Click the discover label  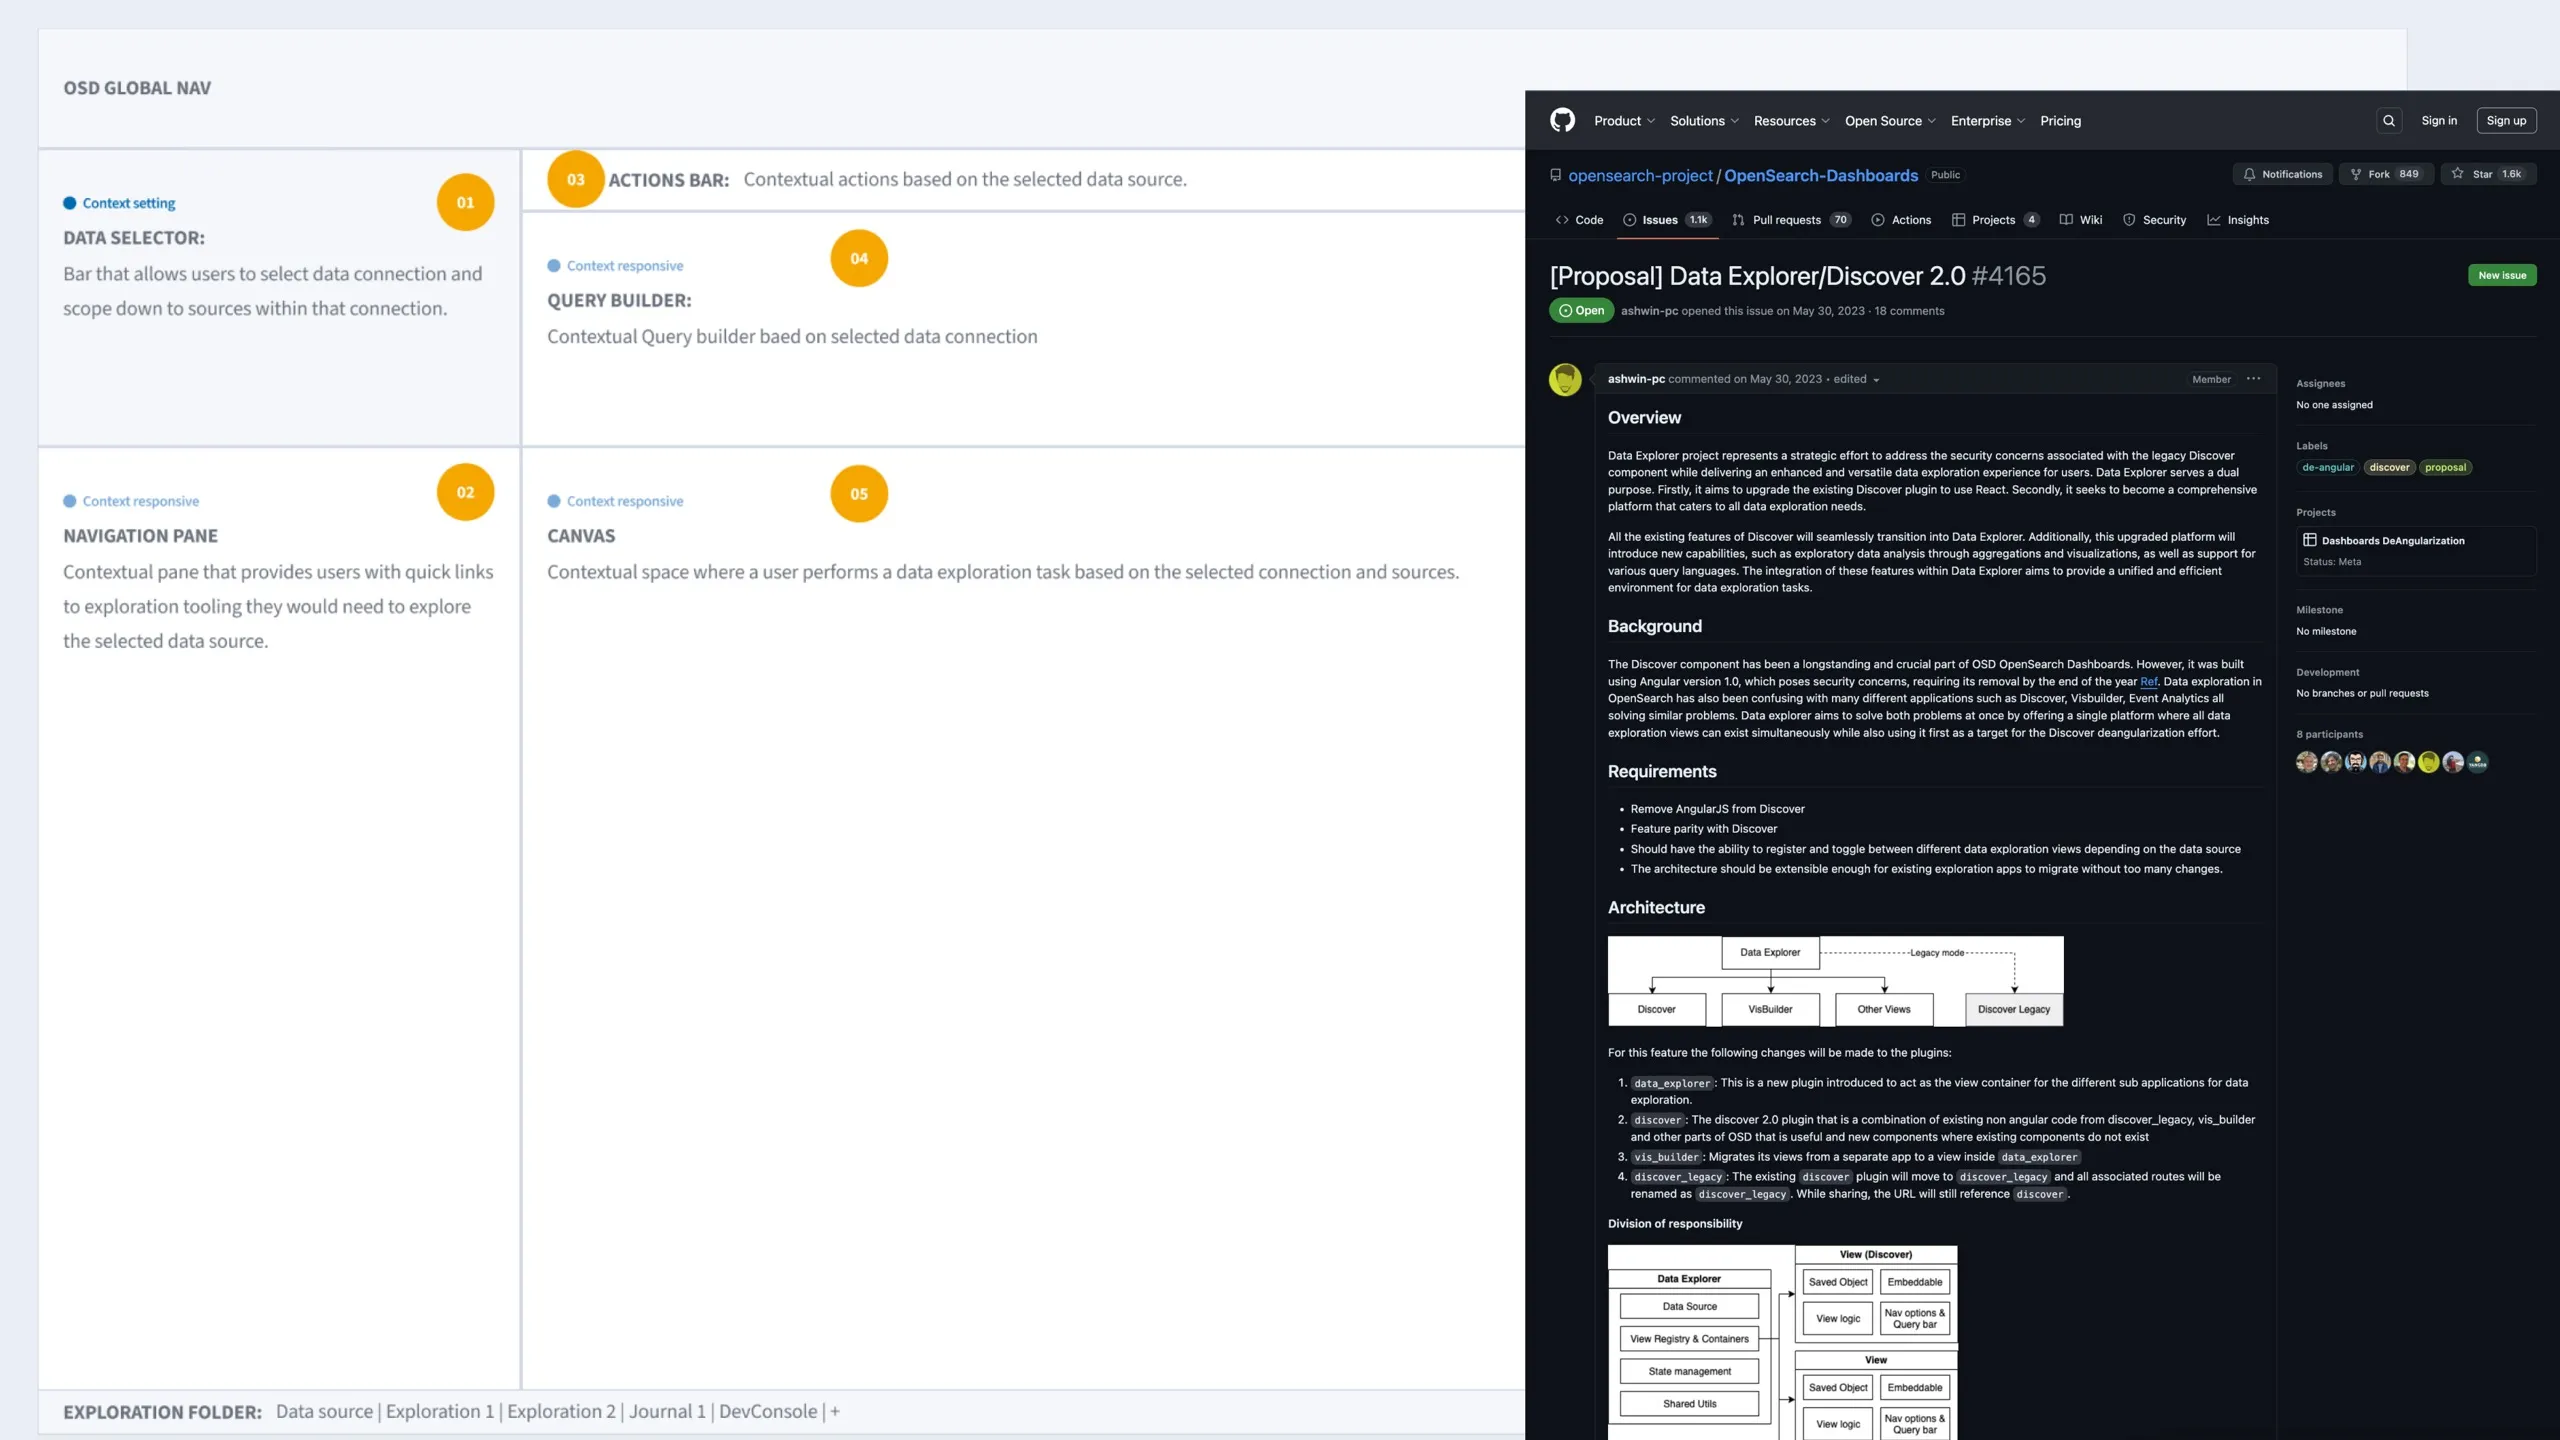tap(2389, 467)
